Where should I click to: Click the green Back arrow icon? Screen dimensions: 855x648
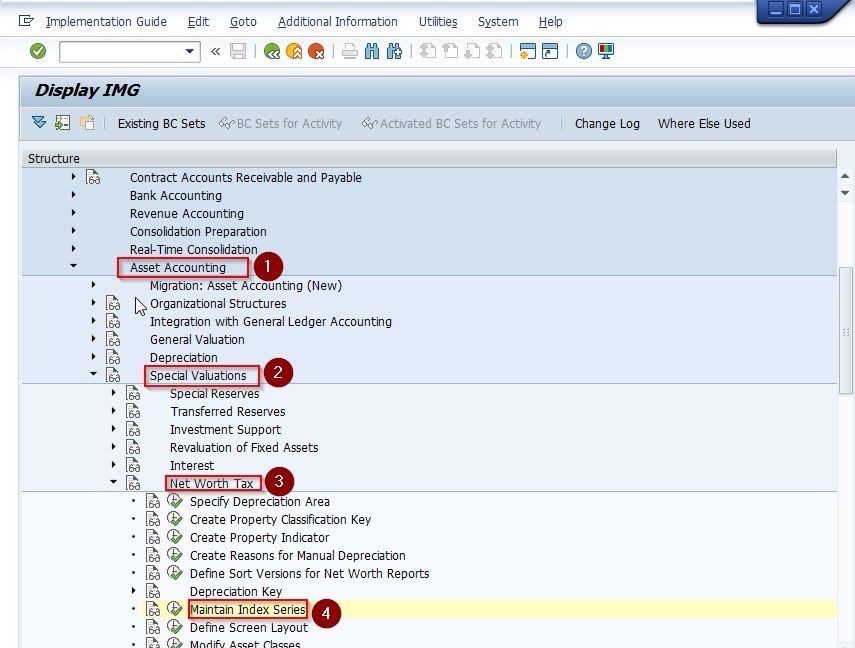click(x=272, y=51)
